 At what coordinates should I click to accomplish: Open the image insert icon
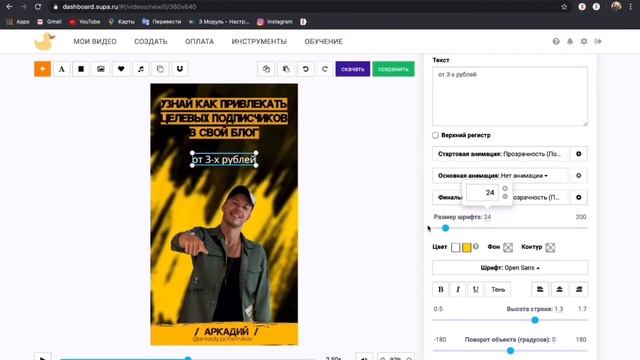101,69
